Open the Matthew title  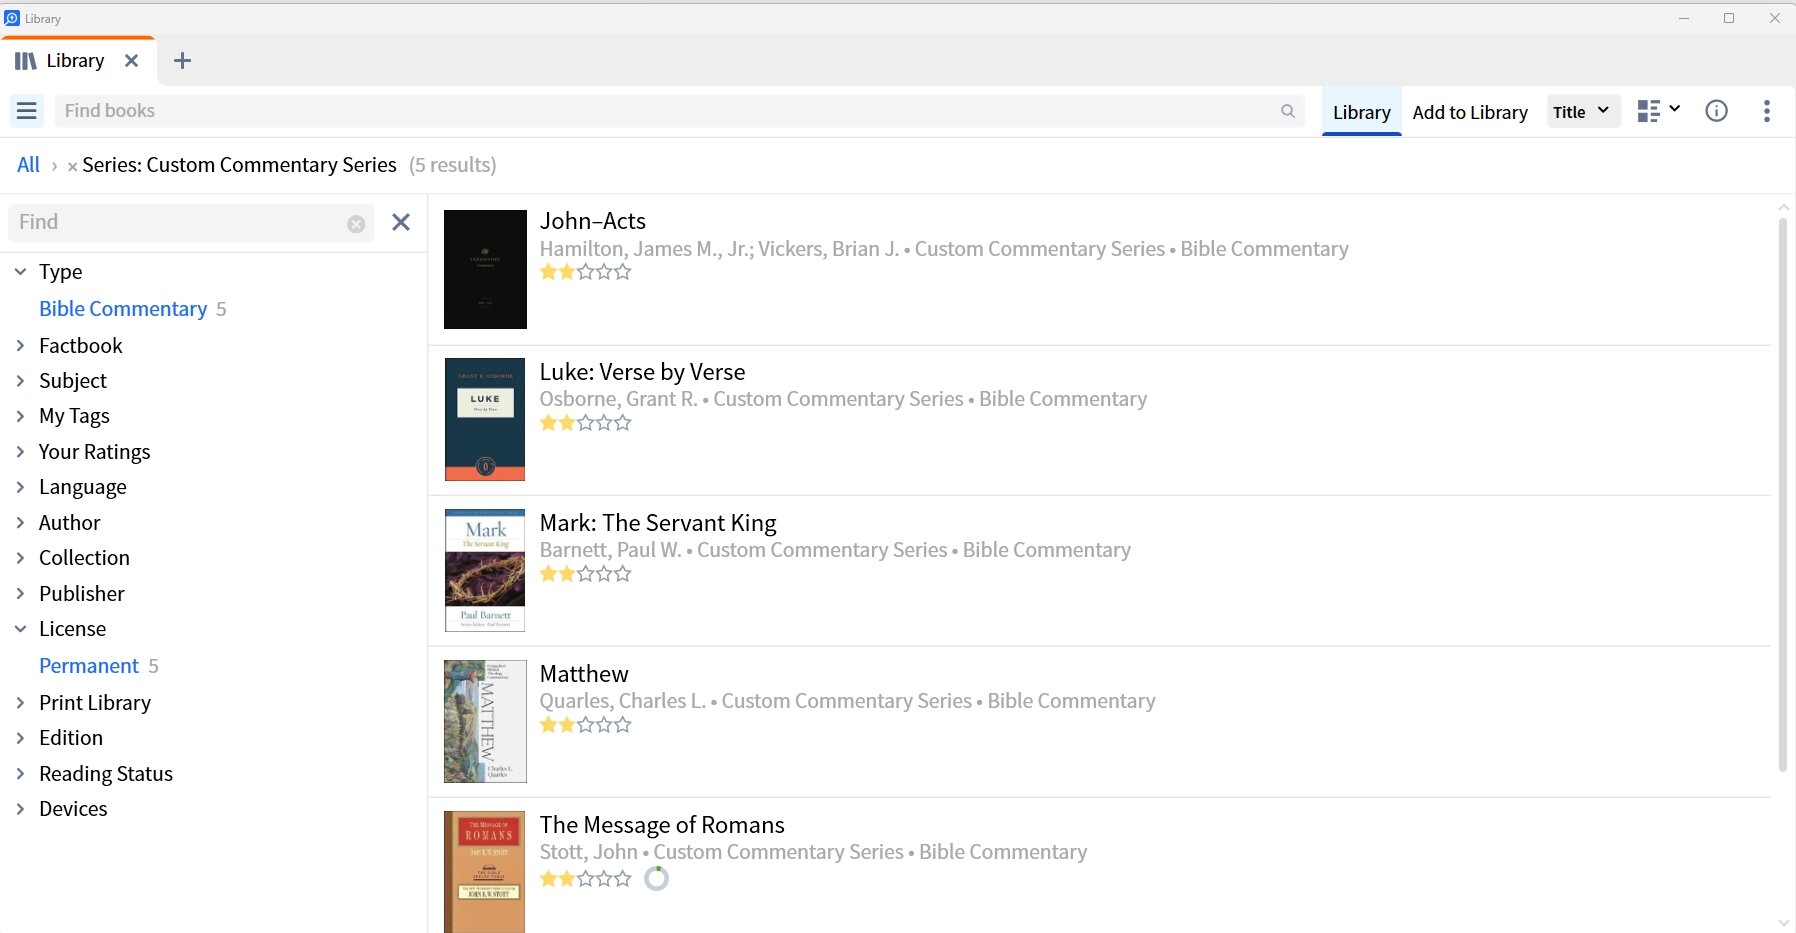point(584,674)
